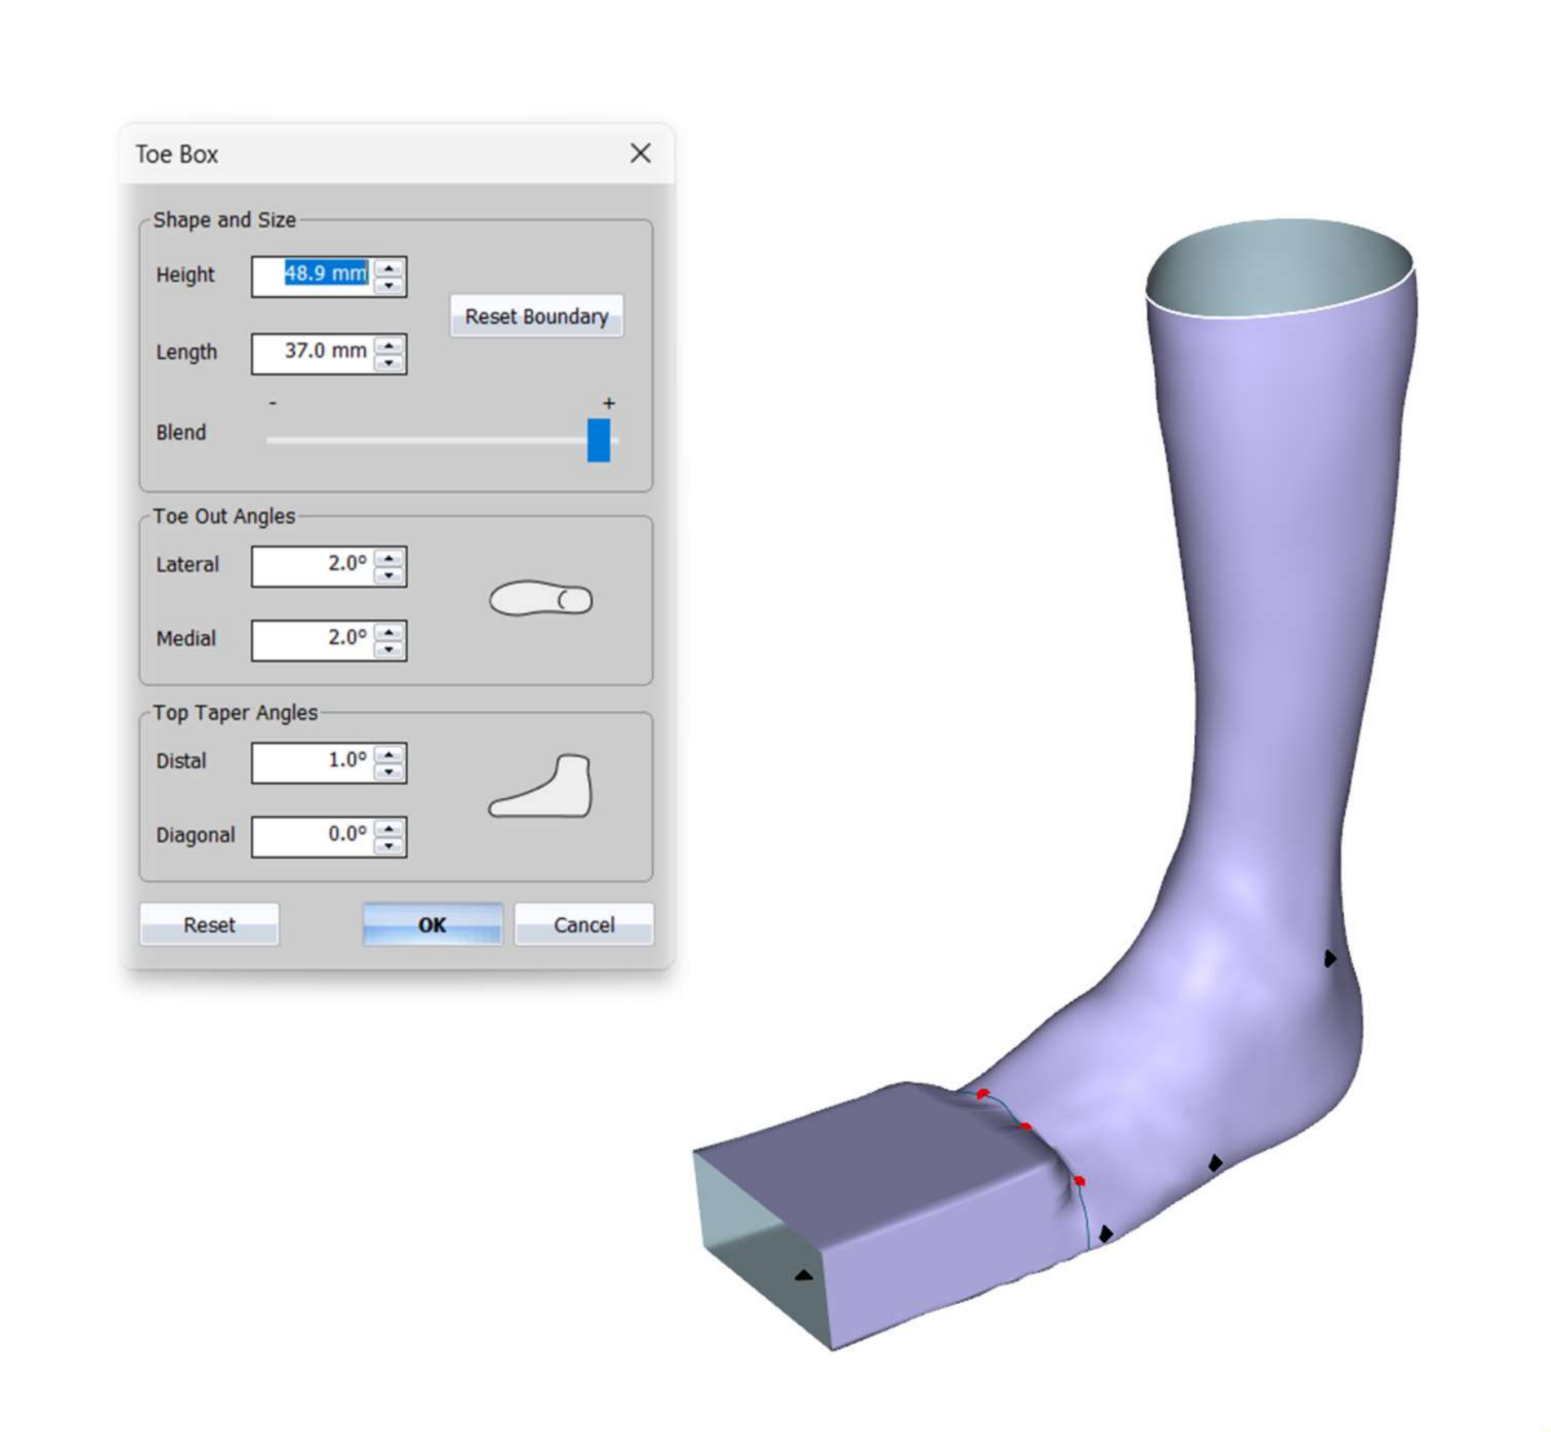Select the black marker below the boundary curve
Viewport: 1551px width, 1432px height.
click(1105, 1234)
